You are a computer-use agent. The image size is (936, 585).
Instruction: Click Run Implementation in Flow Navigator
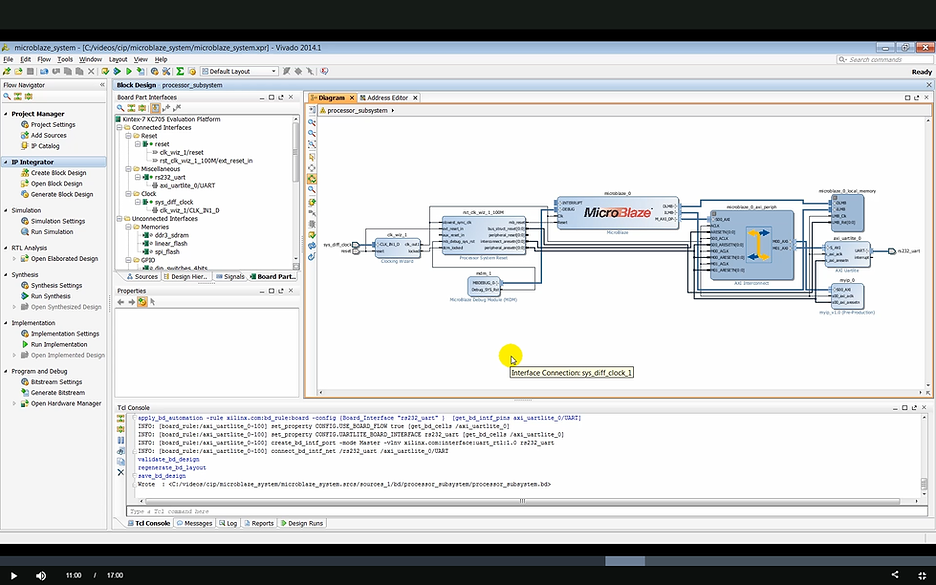(59, 345)
